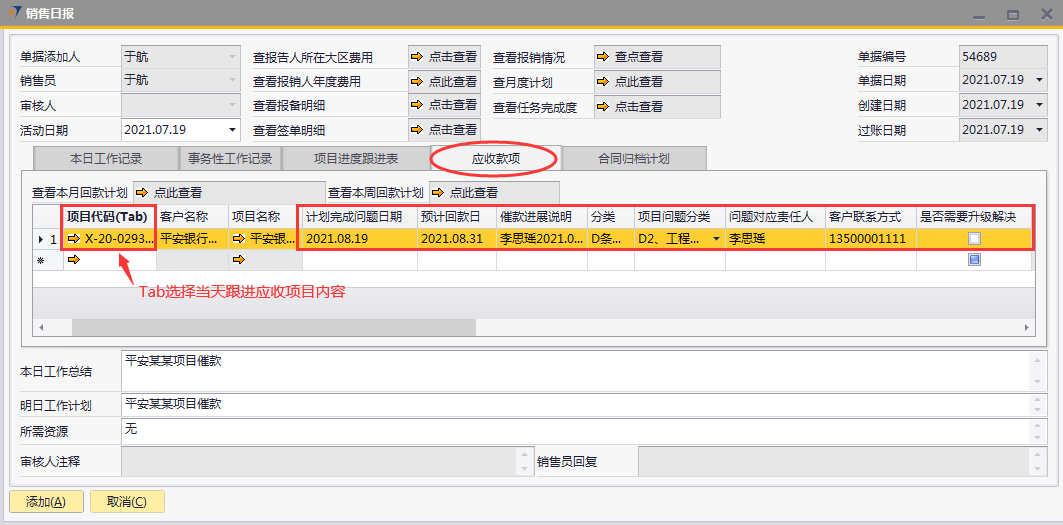Click arrow icon for 查看本月回款计划

(142, 193)
